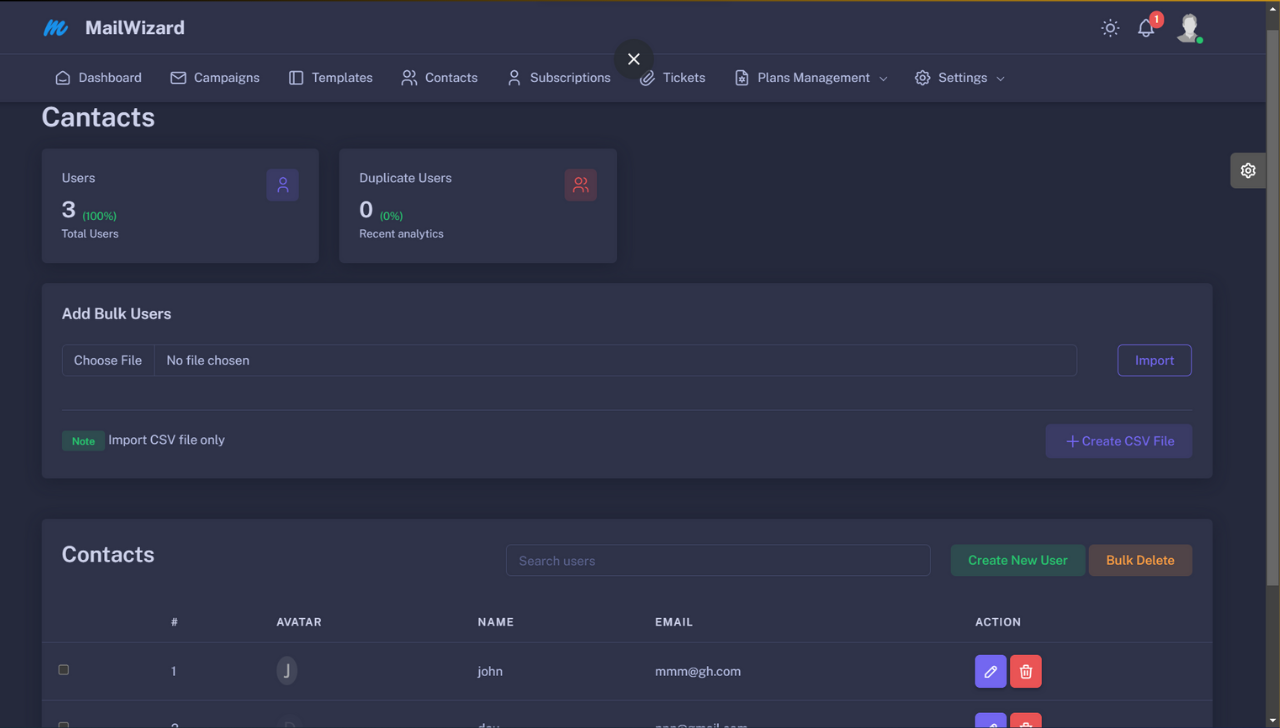The height and width of the screenshot is (728, 1280).
Task: Expand Plans Management dropdown
Action: tap(811, 78)
